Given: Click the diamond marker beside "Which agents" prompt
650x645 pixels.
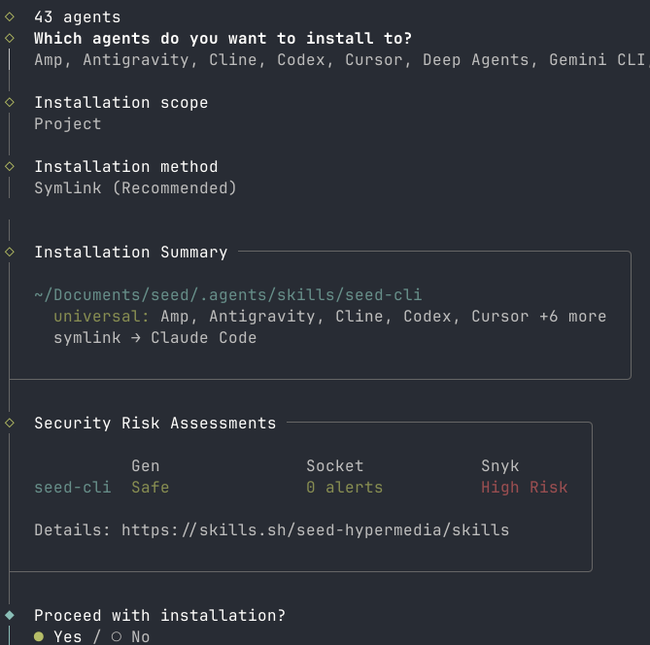Looking at the screenshot, I should [x=9, y=38].
